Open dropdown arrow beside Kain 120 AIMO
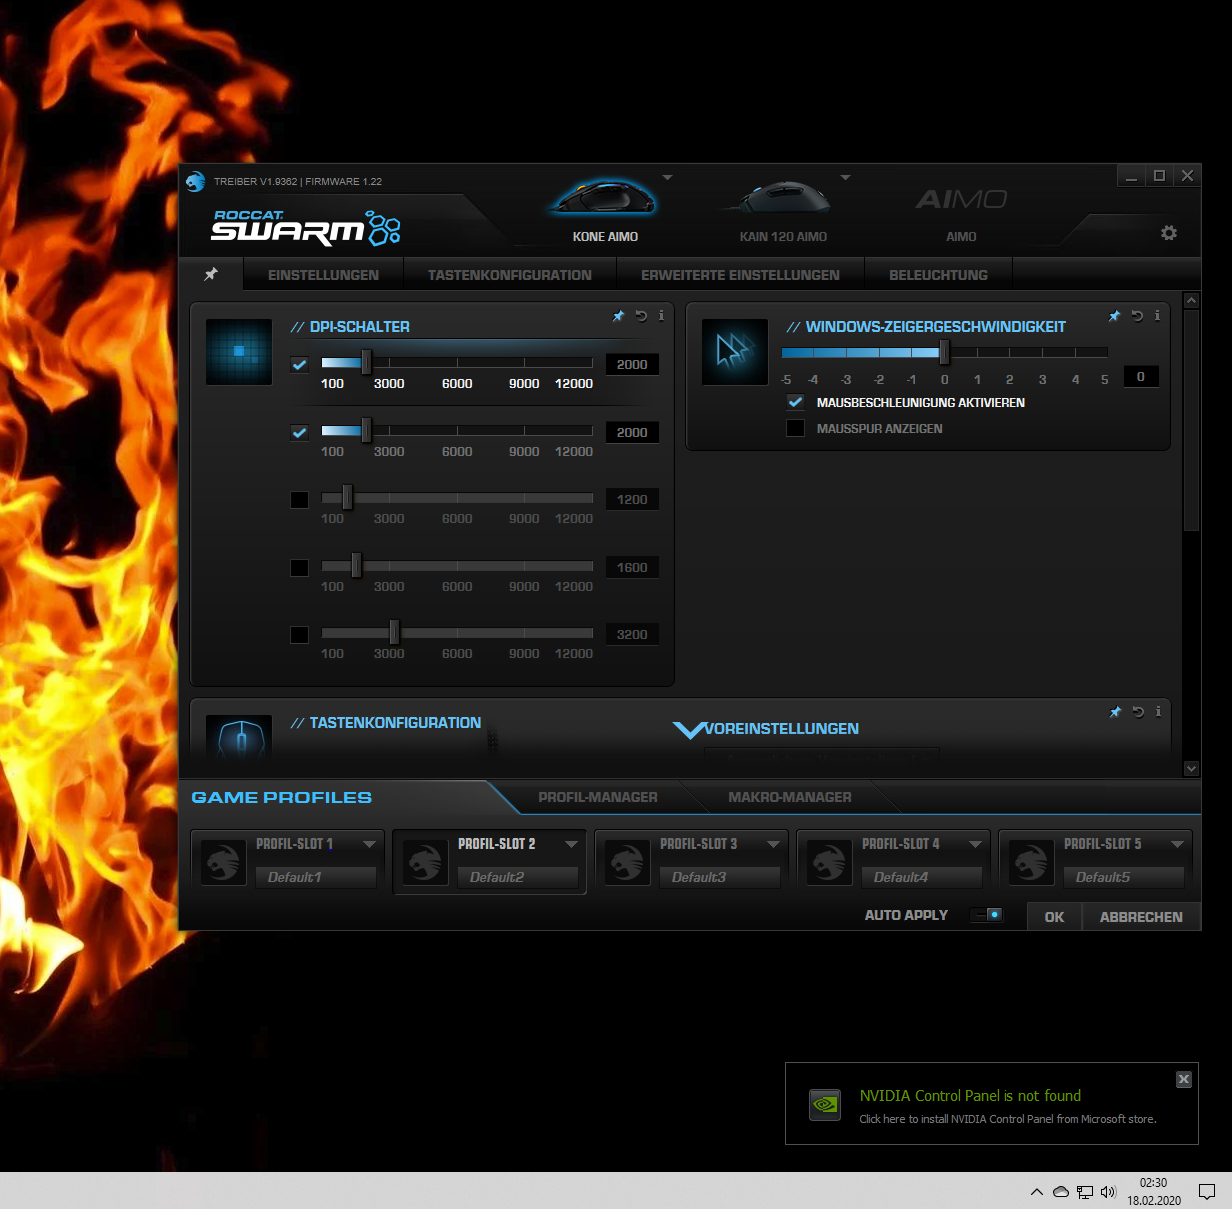This screenshot has width=1232, height=1209. click(x=845, y=177)
